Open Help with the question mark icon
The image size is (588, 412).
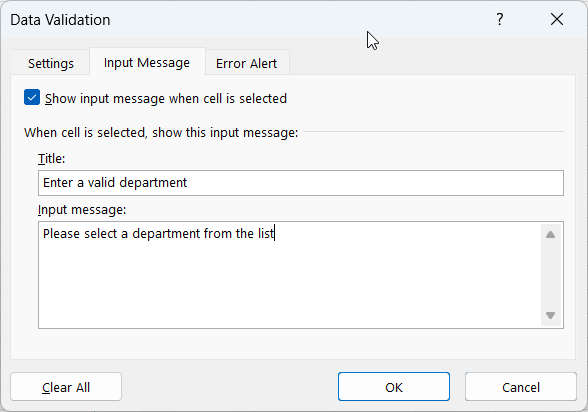(500, 19)
